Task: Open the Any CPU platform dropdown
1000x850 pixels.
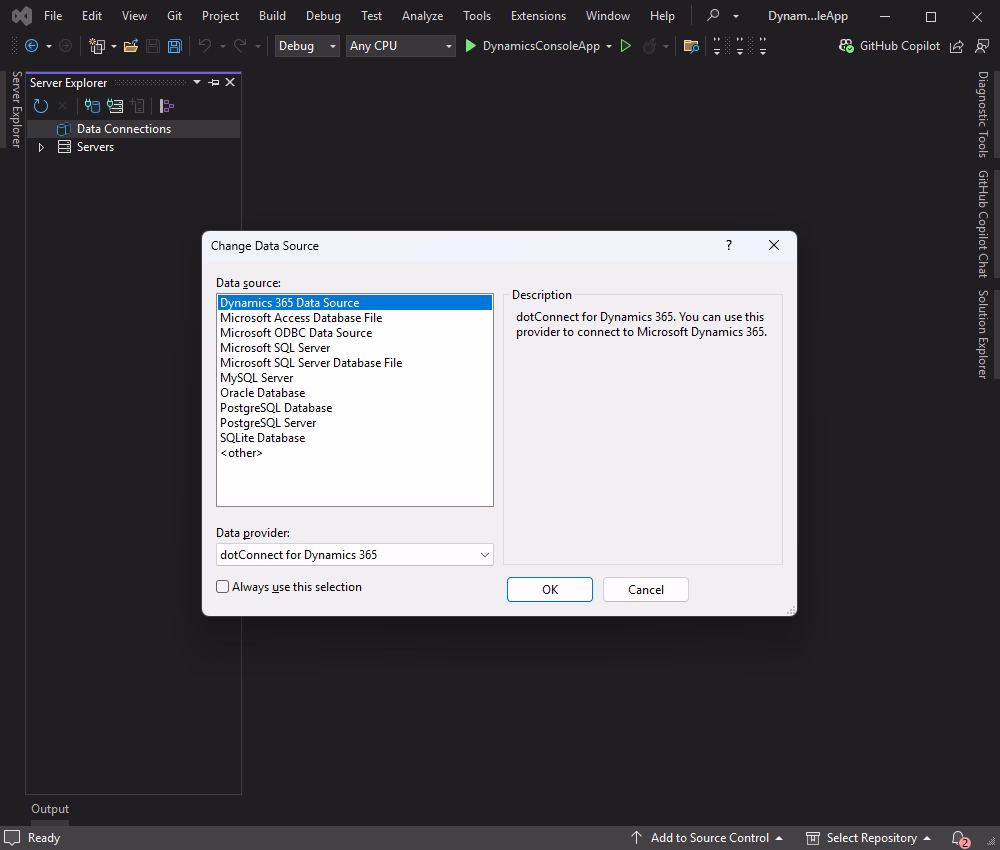Action: pyautogui.click(x=401, y=46)
